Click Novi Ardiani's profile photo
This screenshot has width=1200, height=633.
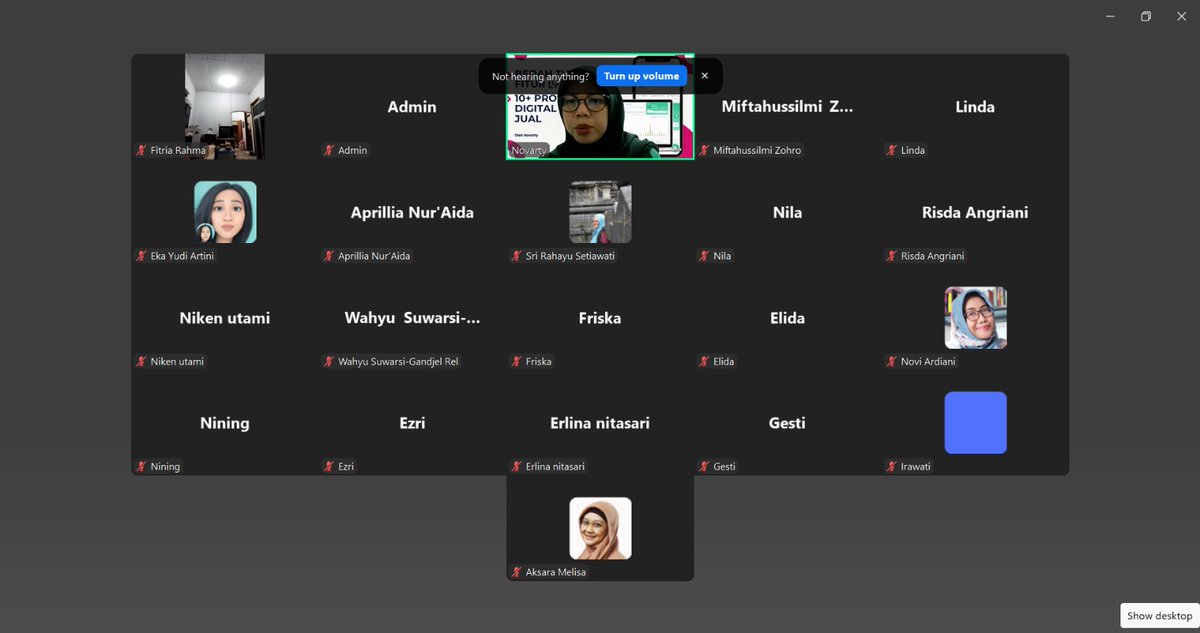click(975, 317)
